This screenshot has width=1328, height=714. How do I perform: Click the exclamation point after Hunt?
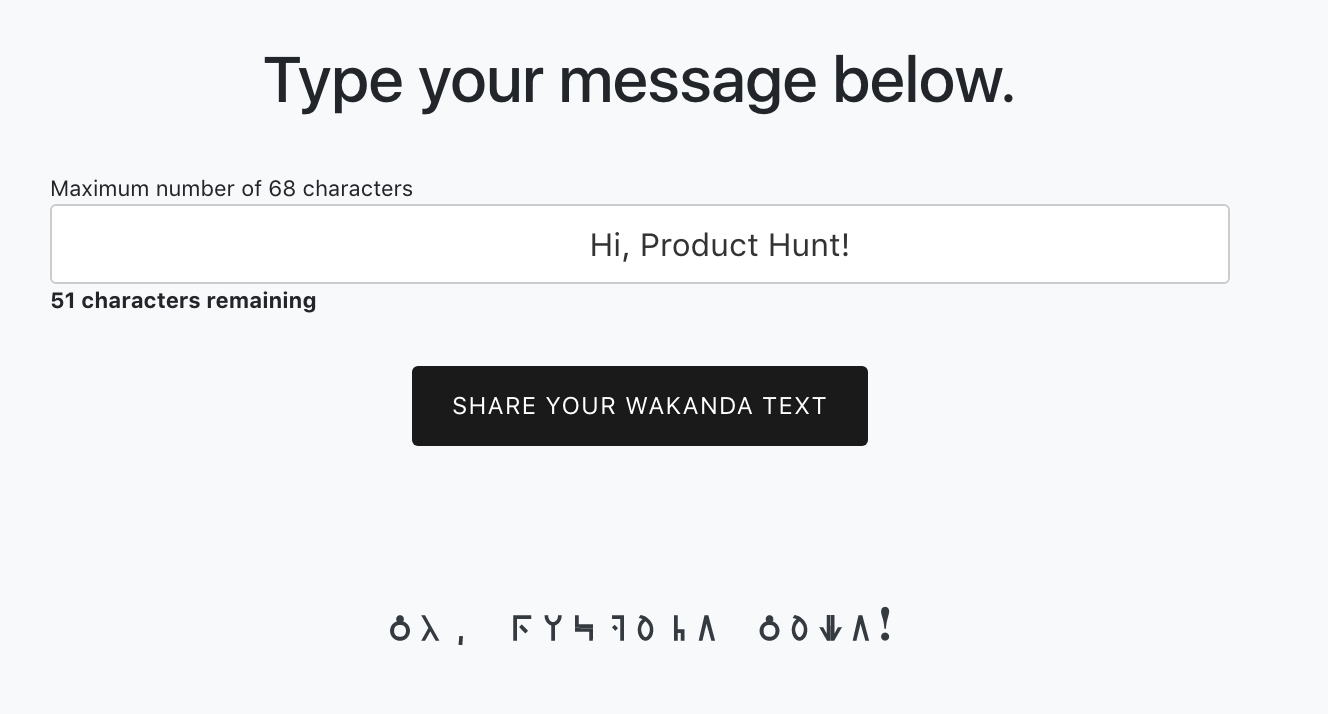point(846,245)
